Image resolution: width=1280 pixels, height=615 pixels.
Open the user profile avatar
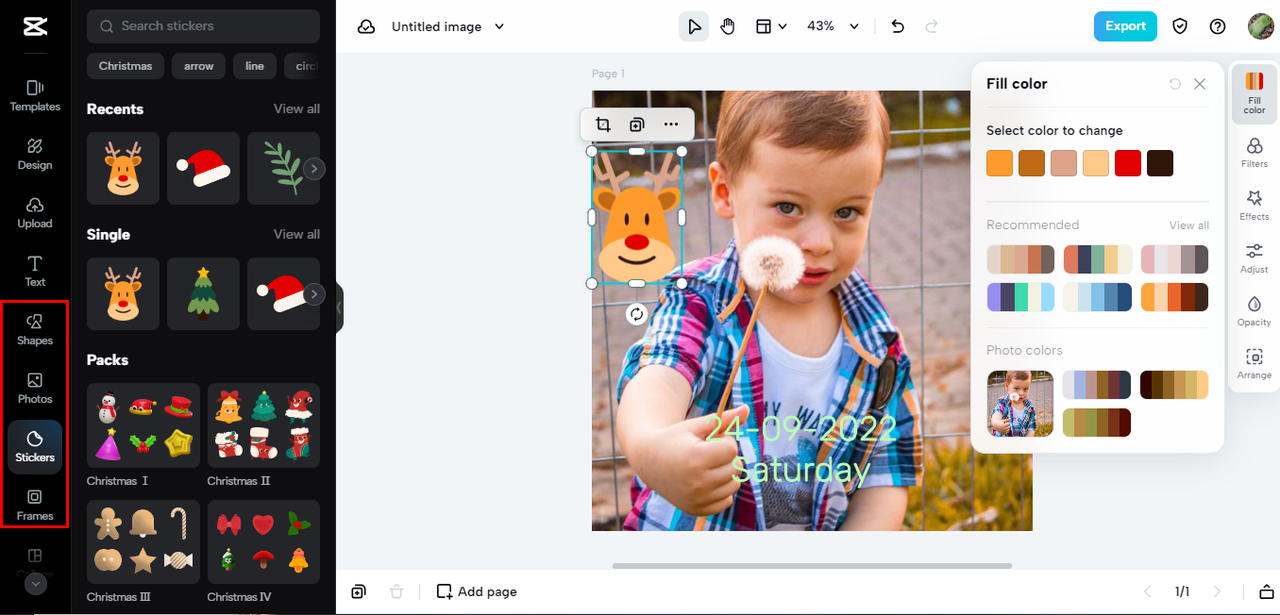coord(1260,26)
